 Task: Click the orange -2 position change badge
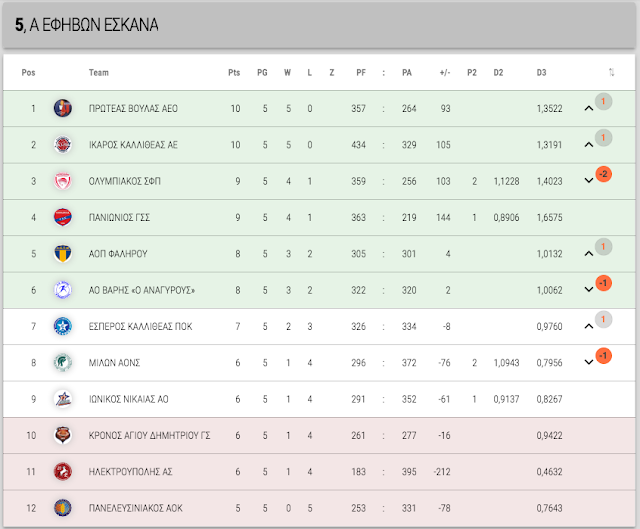click(603, 174)
